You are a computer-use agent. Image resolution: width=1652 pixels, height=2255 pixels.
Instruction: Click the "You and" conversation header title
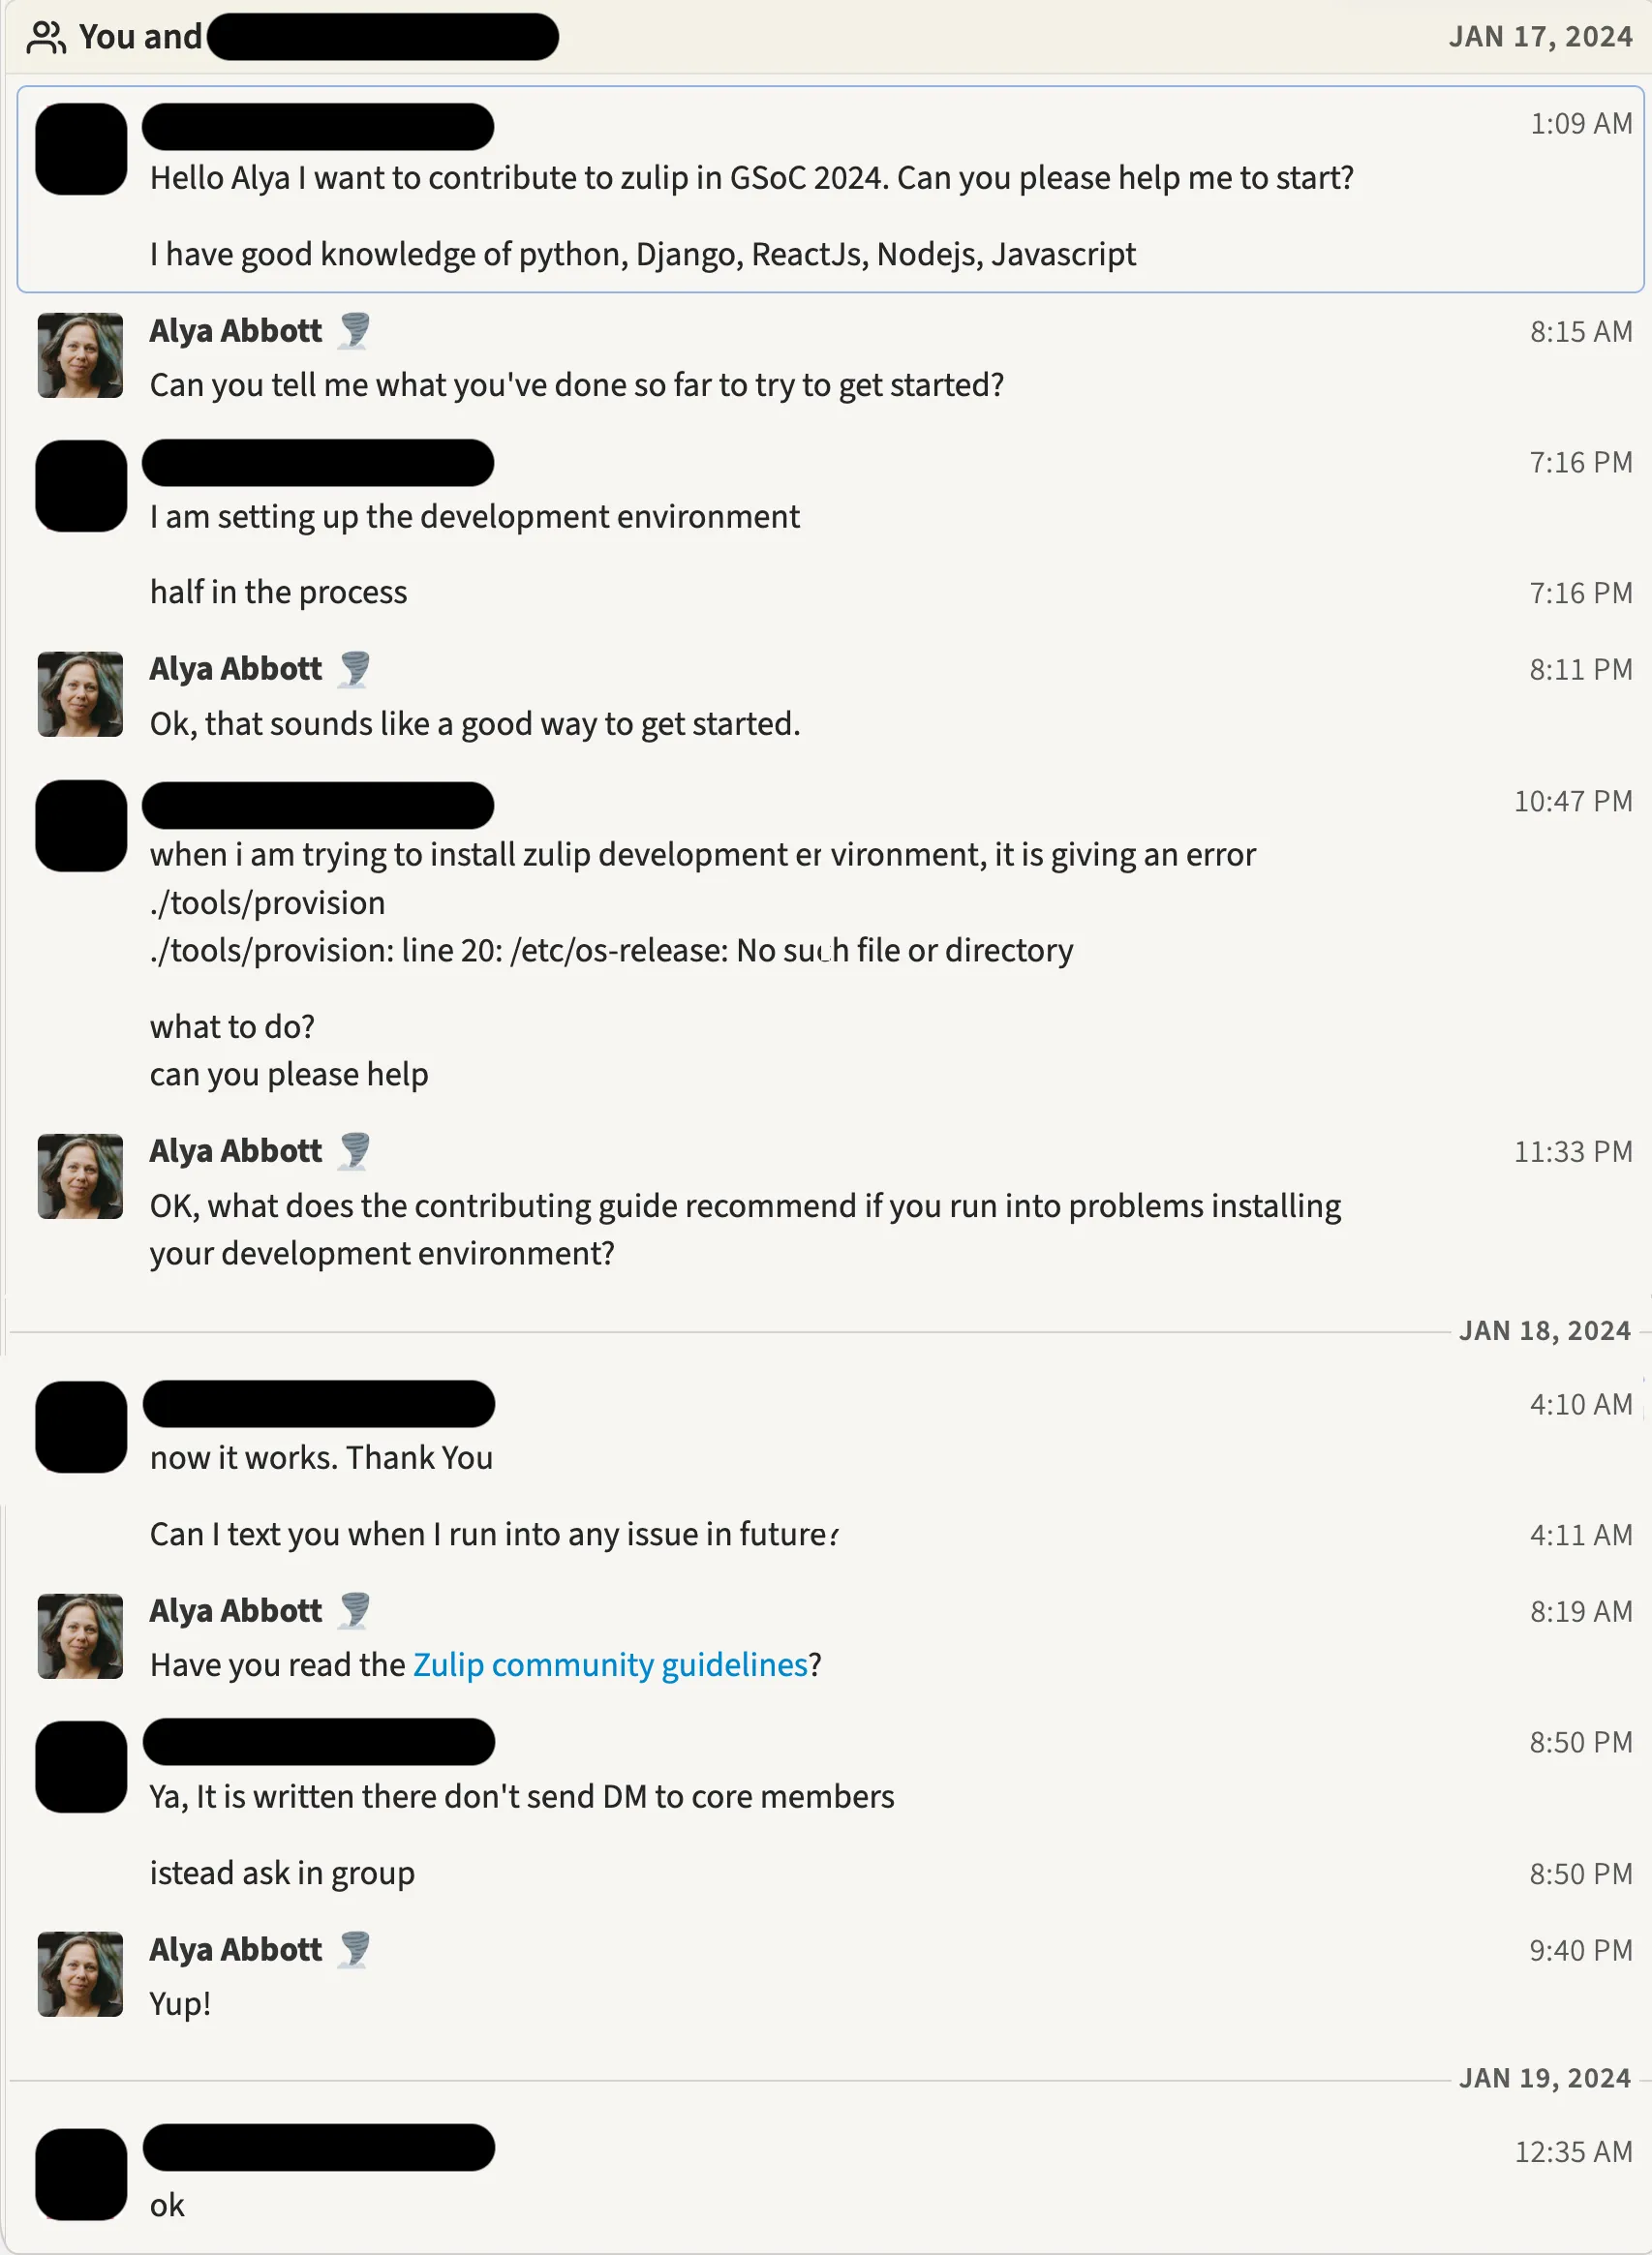click(x=141, y=37)
